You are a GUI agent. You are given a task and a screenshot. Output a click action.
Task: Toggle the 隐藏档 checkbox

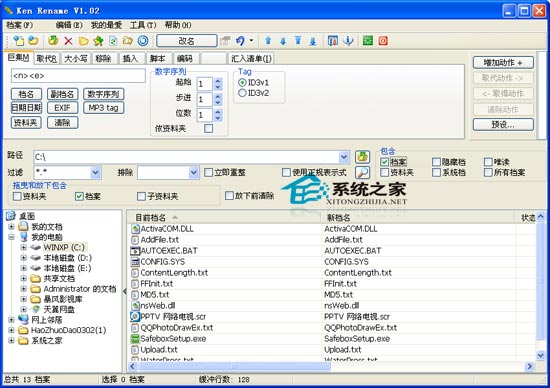point(436,162)
